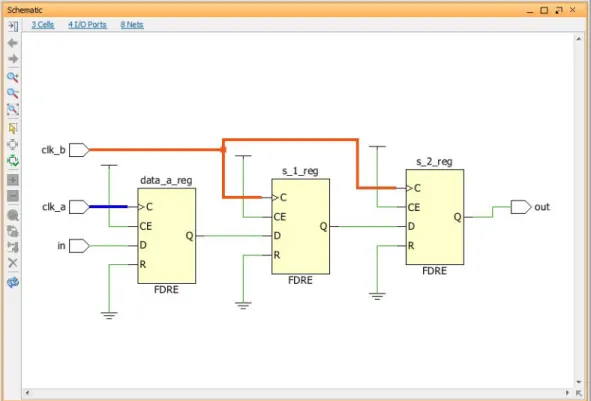Select the s_2_reg flip-flop block
The height and width of the screenshot is (401, 591).
pyautogui.click(x=435, y=217)
